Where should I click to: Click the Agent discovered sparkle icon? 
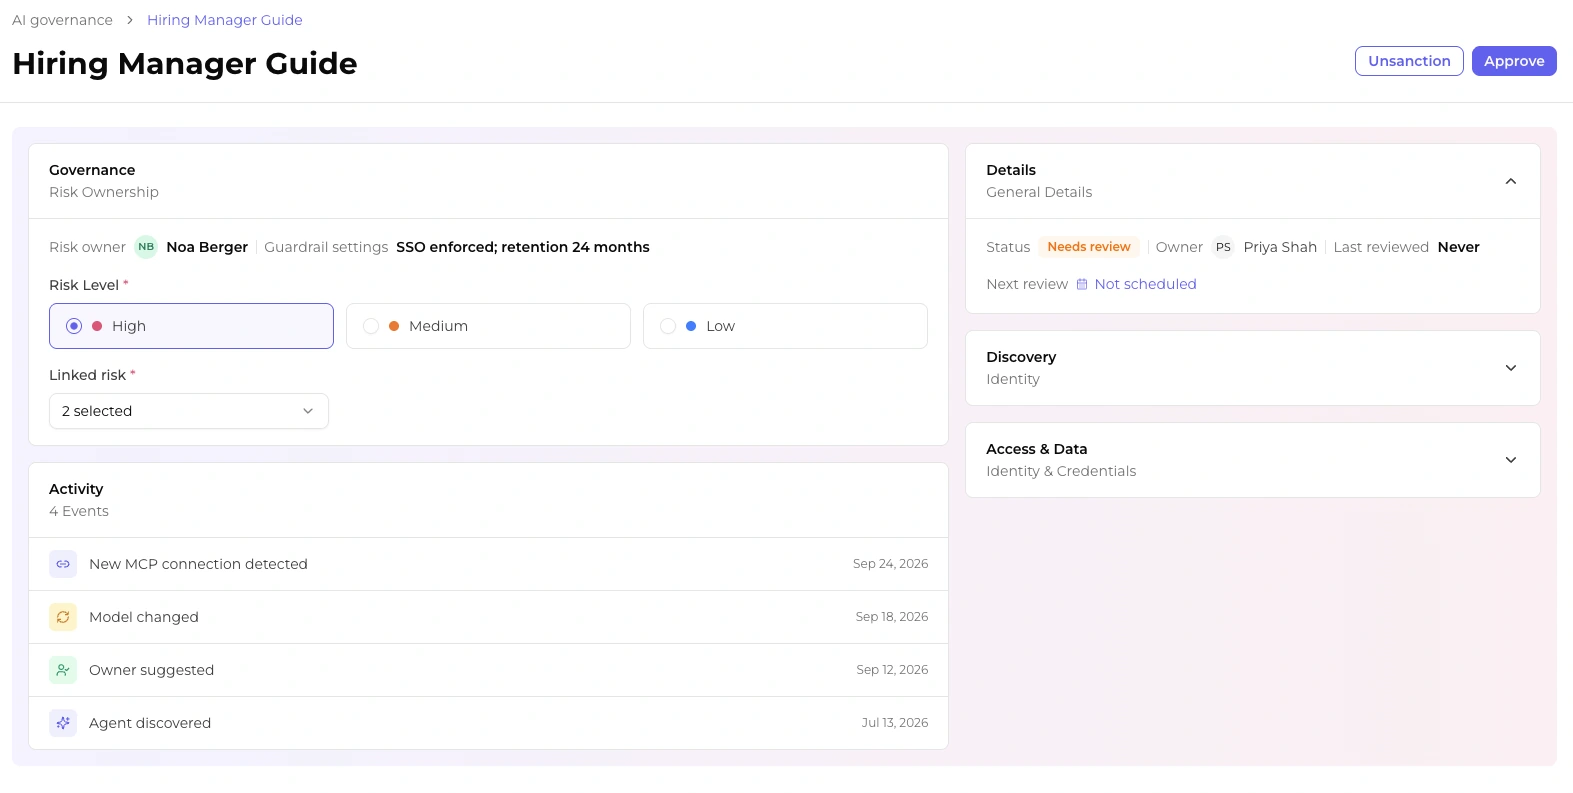pos(63,723)
